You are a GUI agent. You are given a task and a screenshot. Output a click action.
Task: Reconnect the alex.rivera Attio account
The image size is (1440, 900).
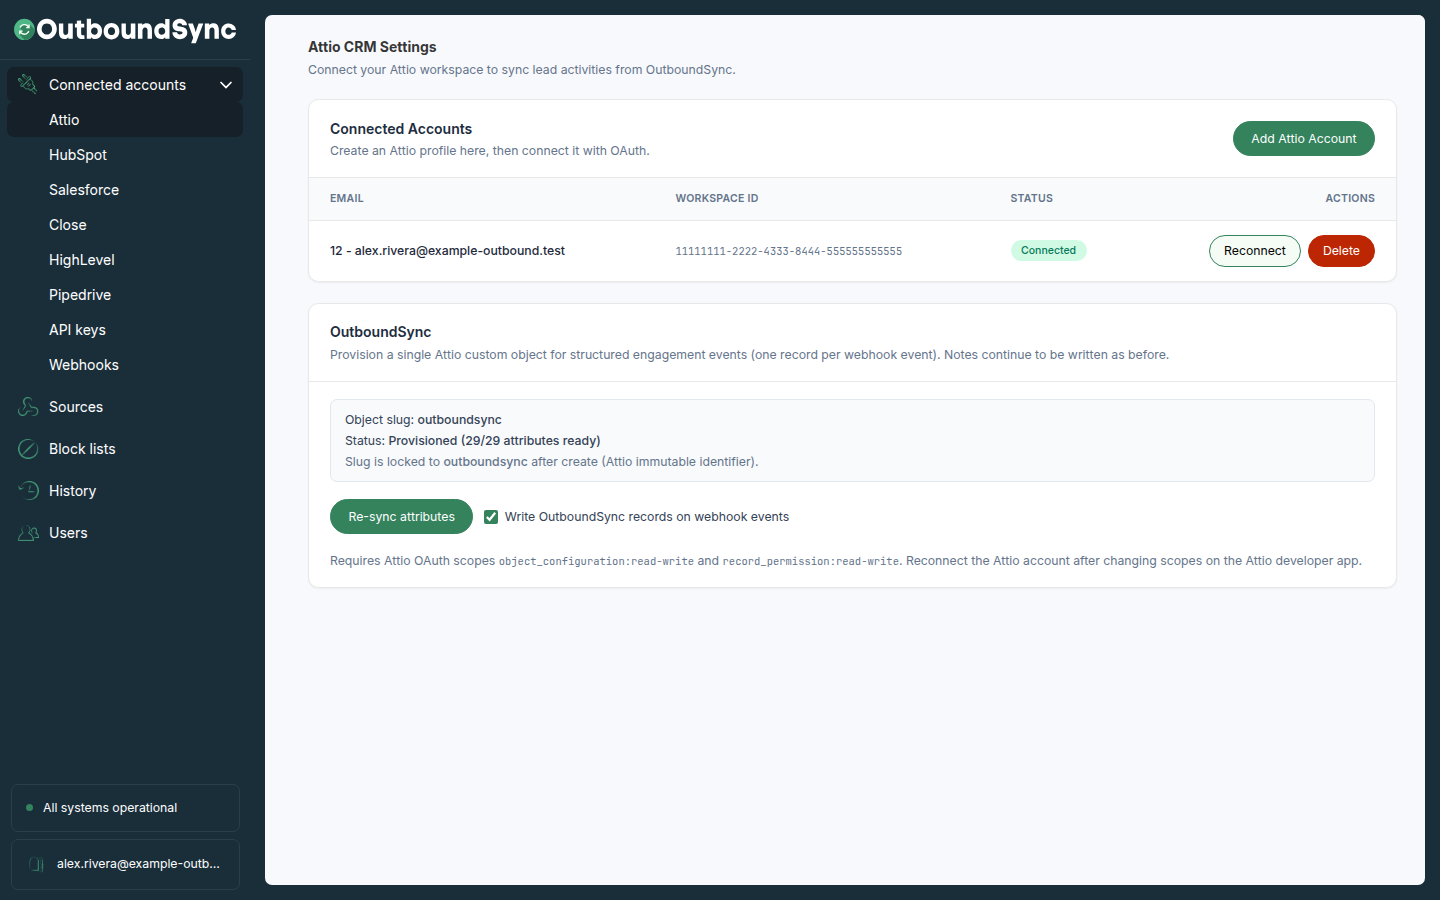coord(1254,251)
